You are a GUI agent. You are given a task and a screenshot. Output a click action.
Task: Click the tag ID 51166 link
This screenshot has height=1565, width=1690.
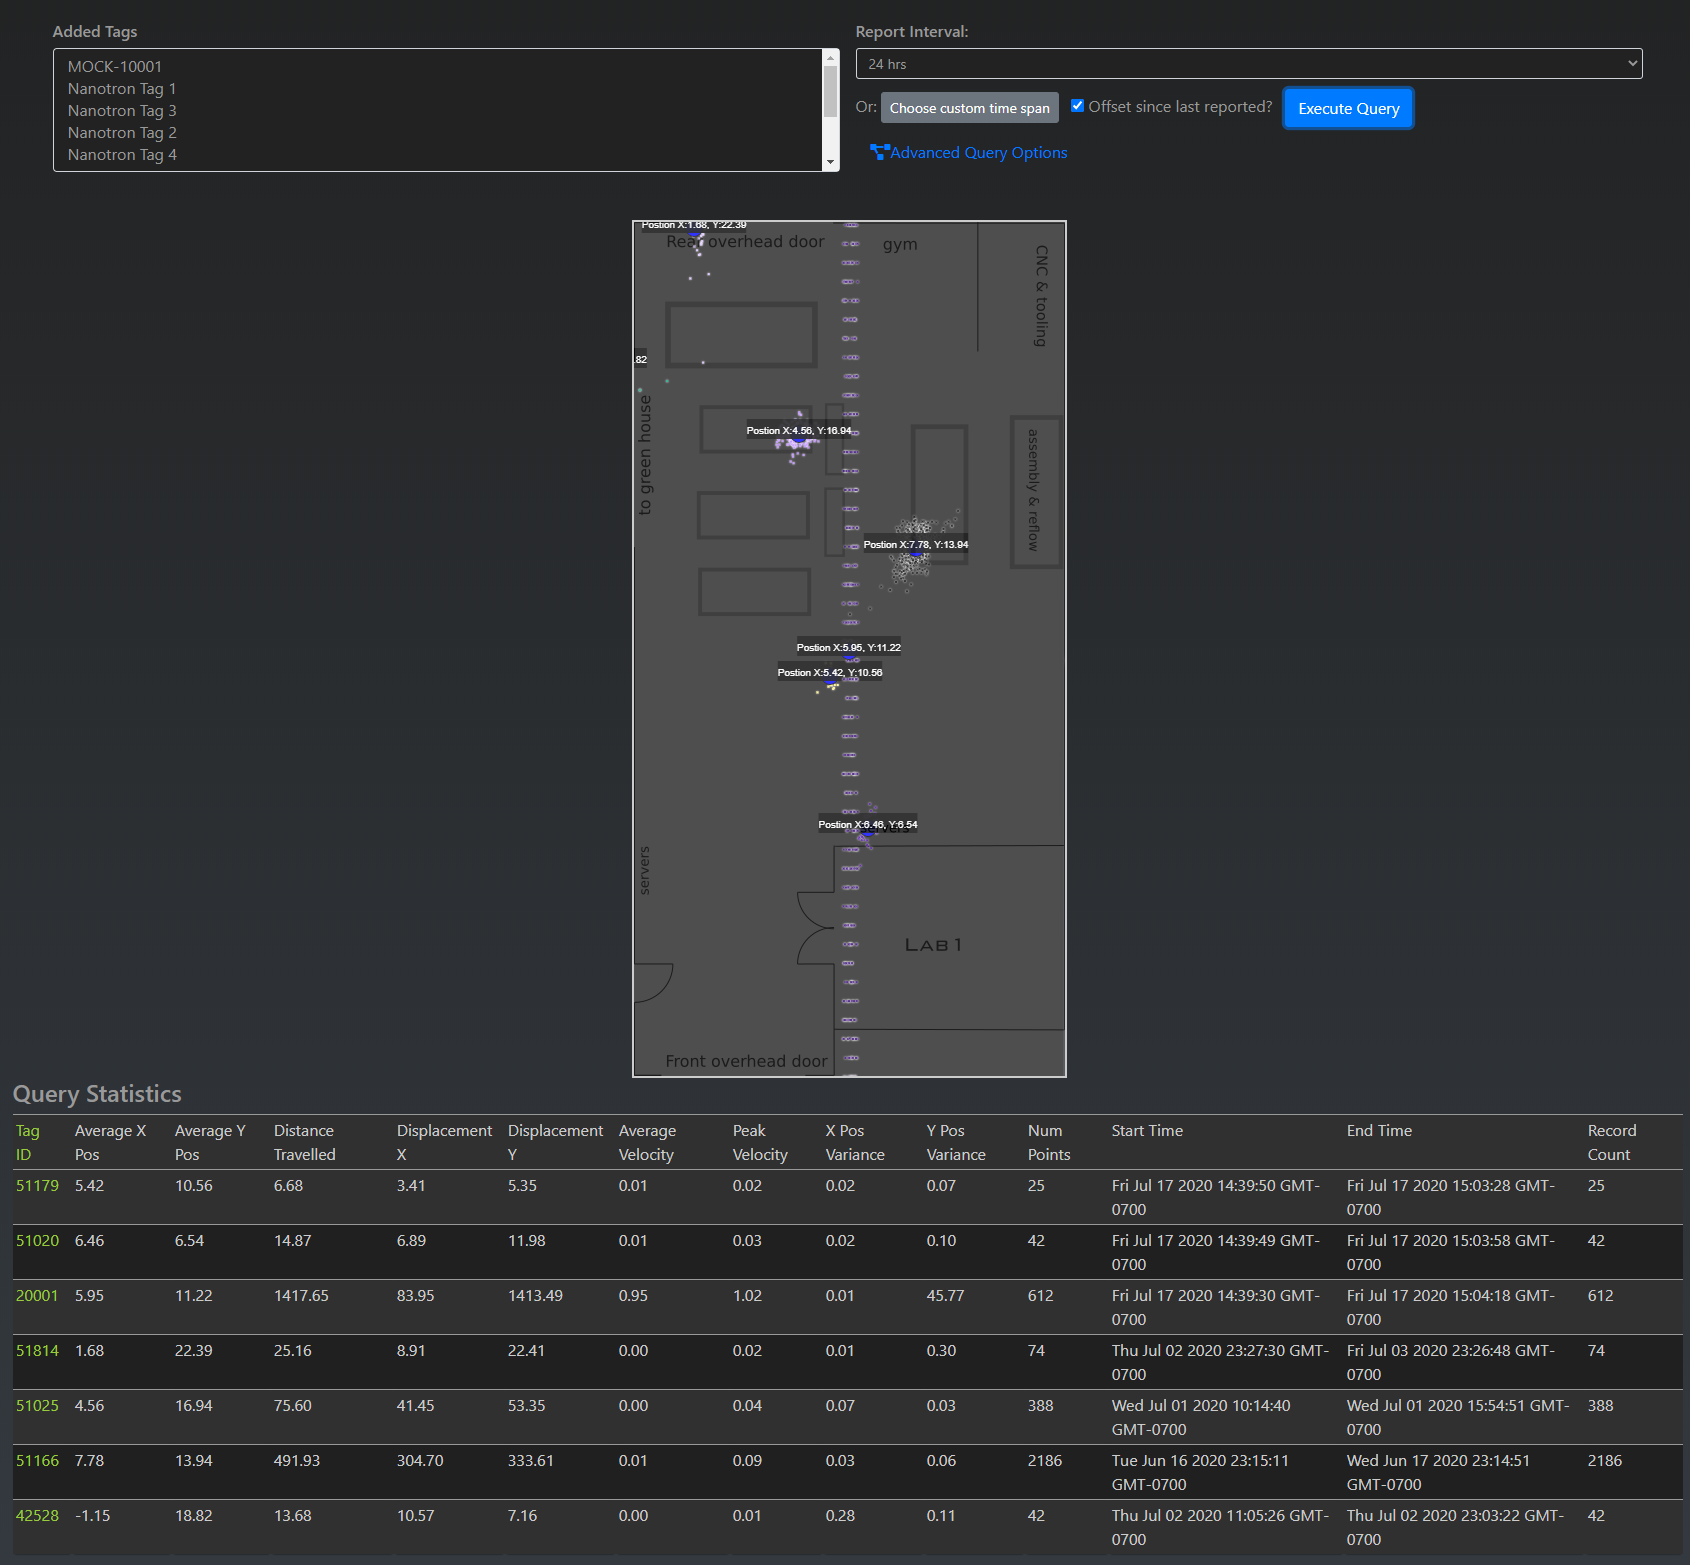click(x=37, y=1461)
